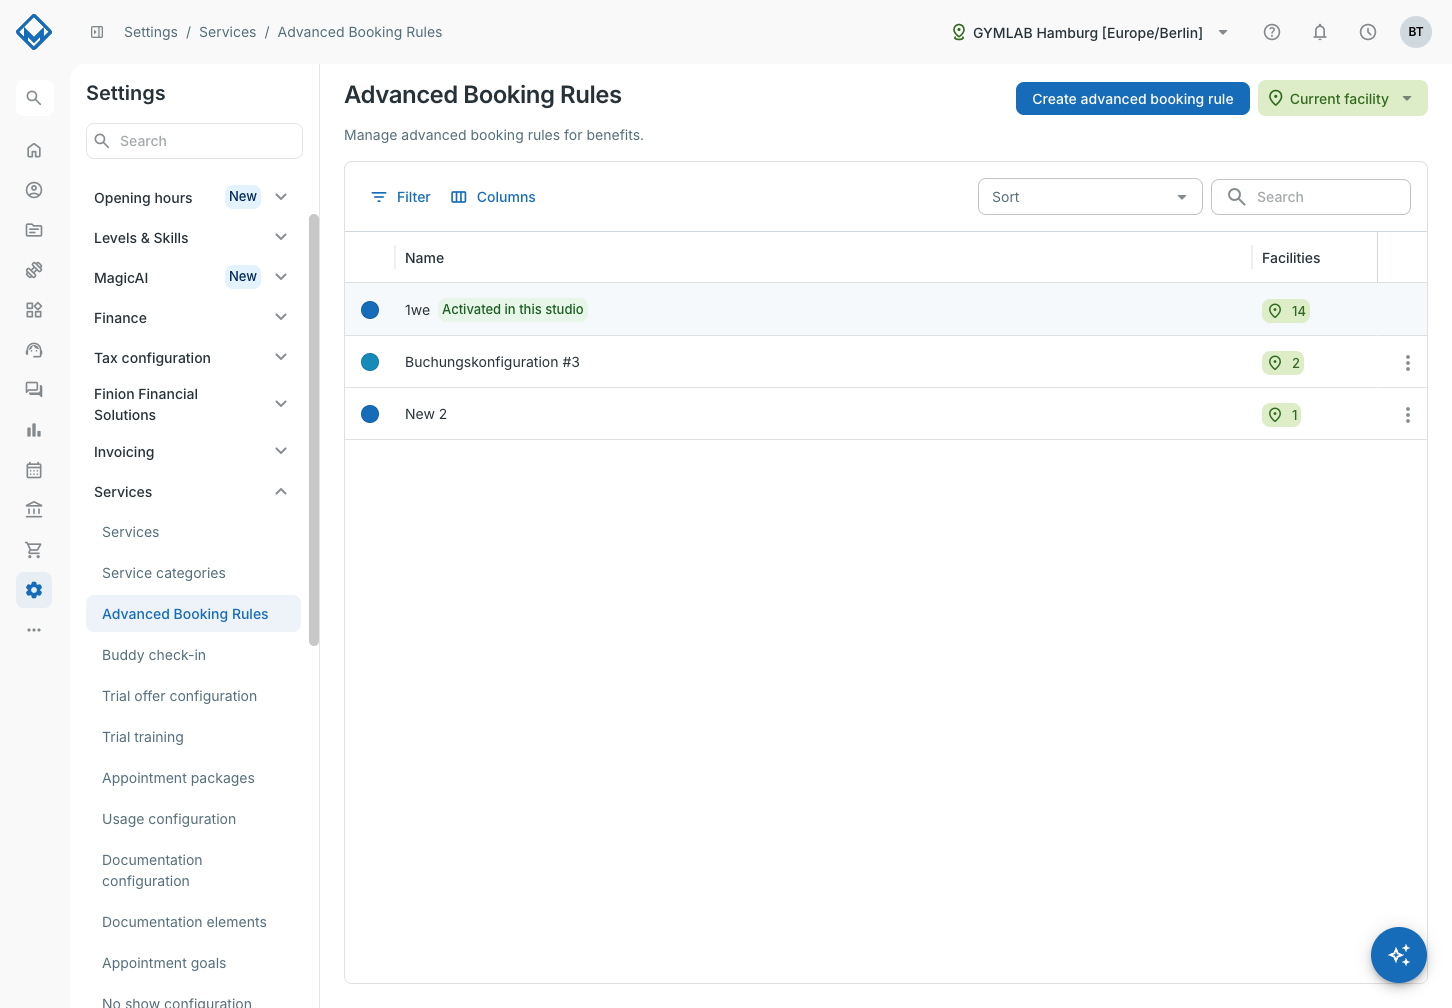Viewport: 1452px width, 1008px height.
Task: Open the dumbbell training icon
Action: pyautogui.click(x=34, y=270)
